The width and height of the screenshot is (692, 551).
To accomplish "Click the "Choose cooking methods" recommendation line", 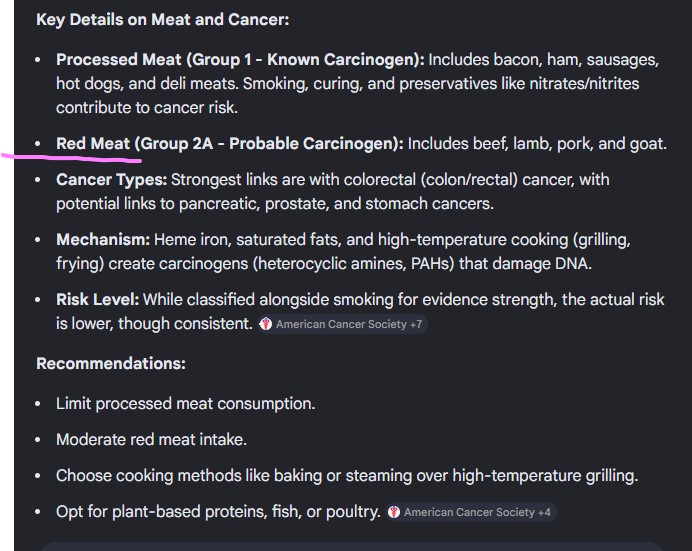I will click(x=346, y=476).
